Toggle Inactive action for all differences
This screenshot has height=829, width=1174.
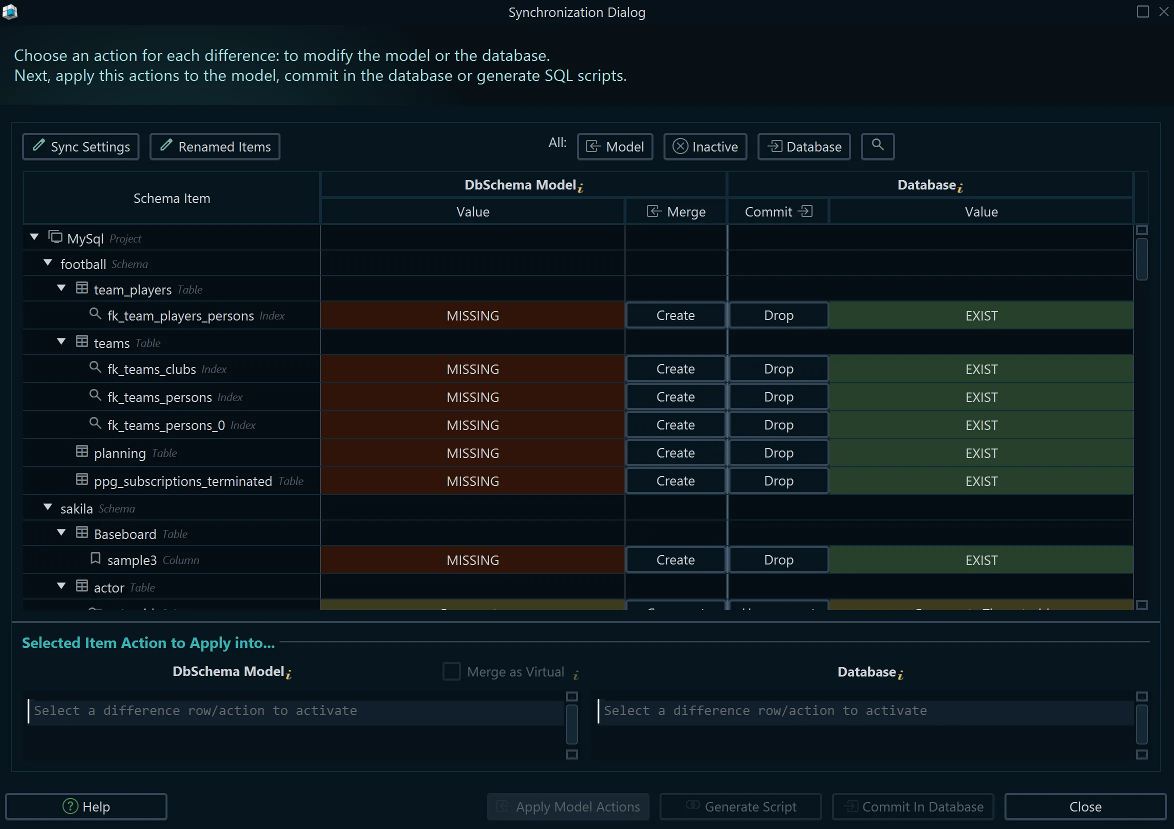coord(704,146)
